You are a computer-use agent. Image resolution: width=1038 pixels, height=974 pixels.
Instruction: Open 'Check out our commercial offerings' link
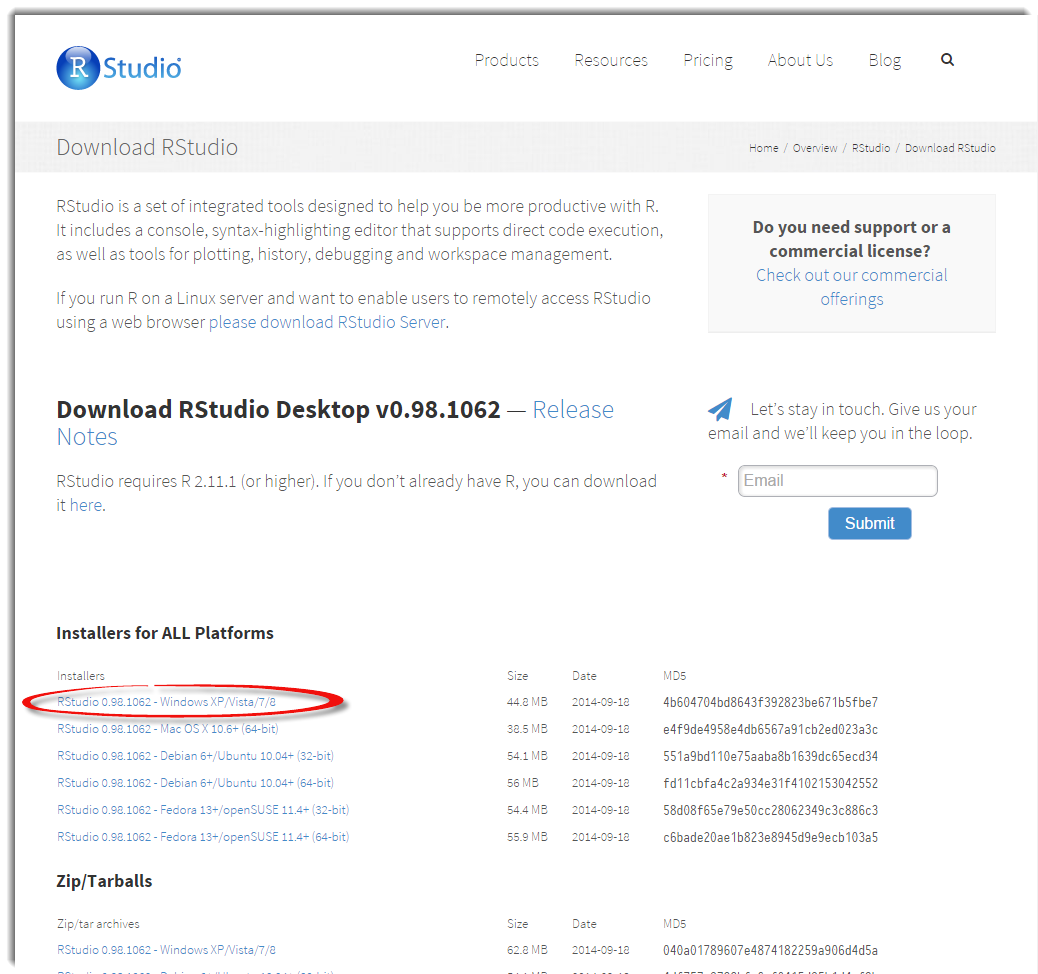852,287
